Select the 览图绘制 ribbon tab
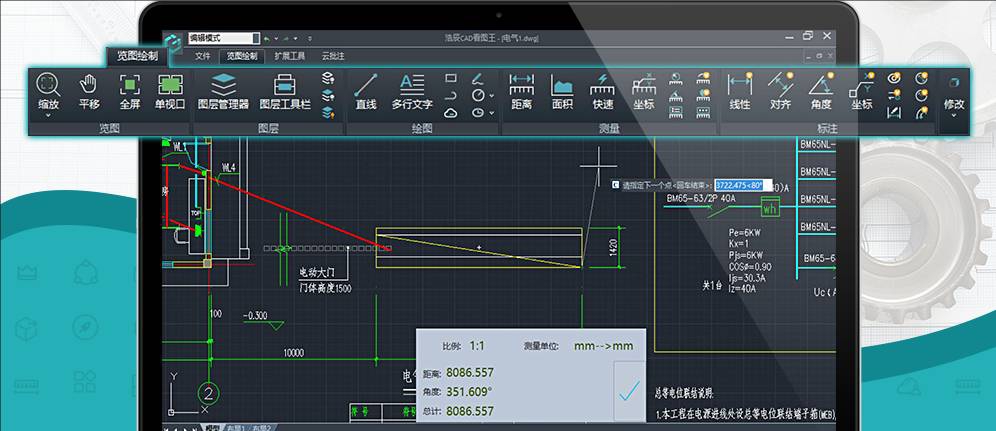This screenshot has height=431, width=996. pos(242,56)
